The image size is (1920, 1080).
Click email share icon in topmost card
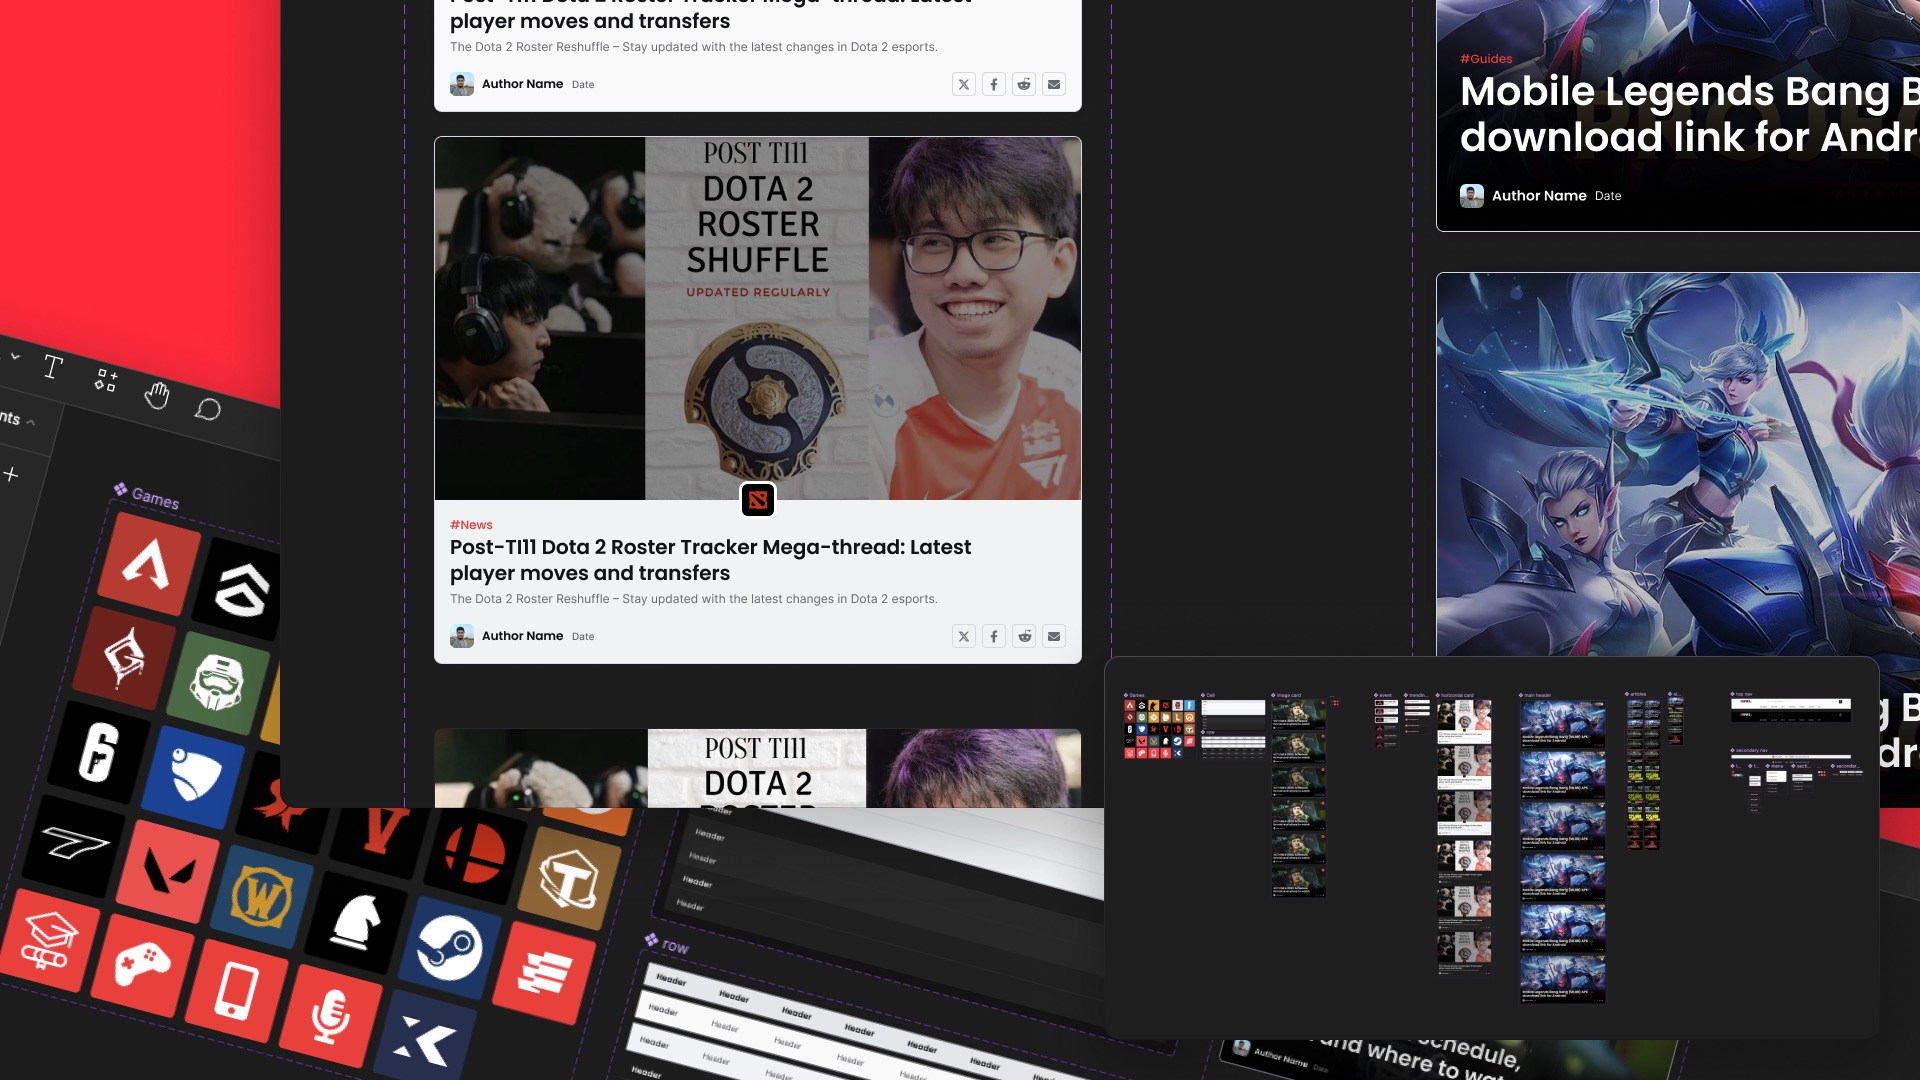click(1054, 84)
